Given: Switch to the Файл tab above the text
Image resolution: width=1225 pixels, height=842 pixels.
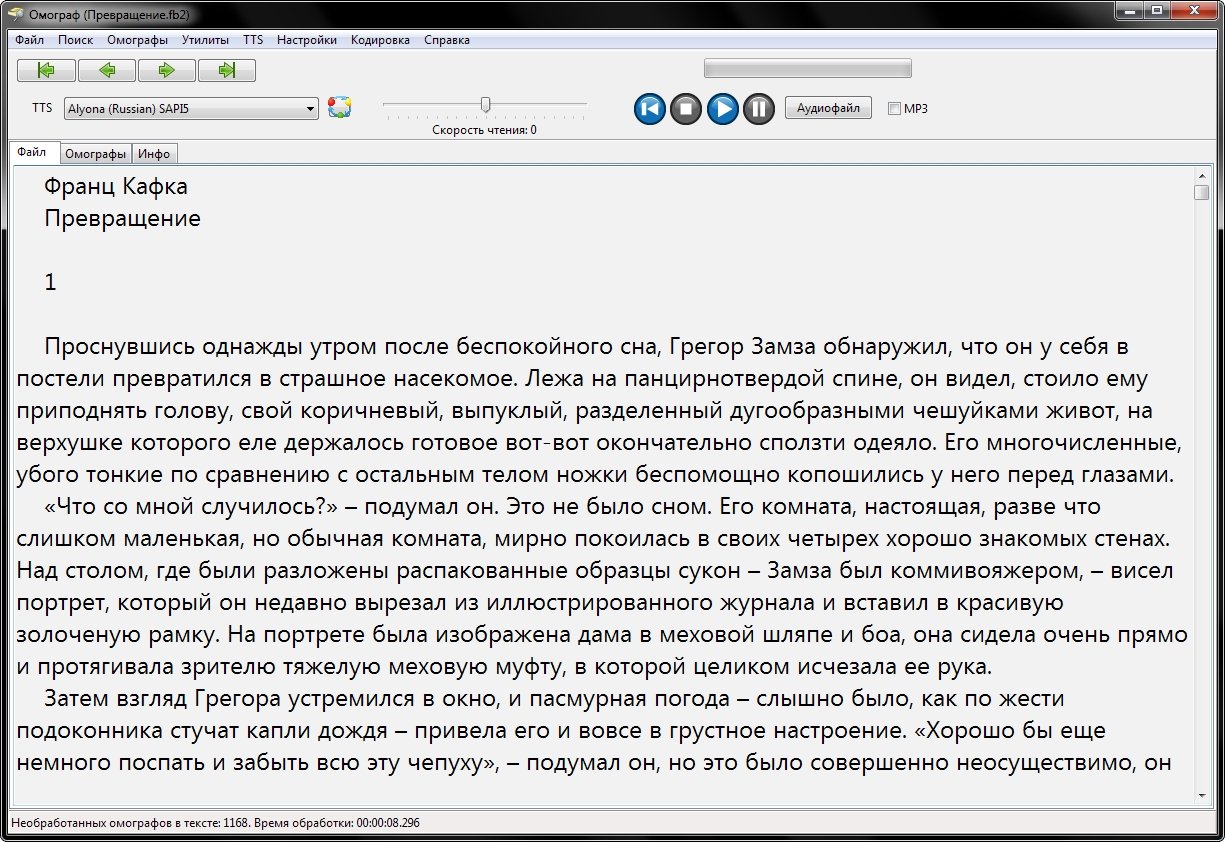Looking at the screenshot, I should click(x=33, y=152).
